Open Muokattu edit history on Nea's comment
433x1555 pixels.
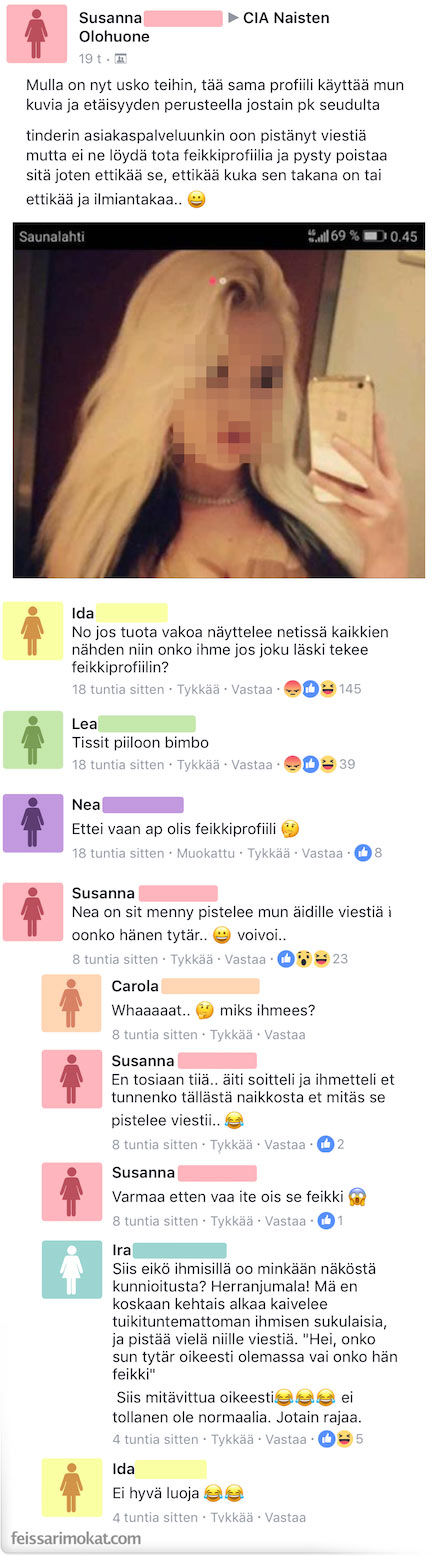click(x=206, y=853)
